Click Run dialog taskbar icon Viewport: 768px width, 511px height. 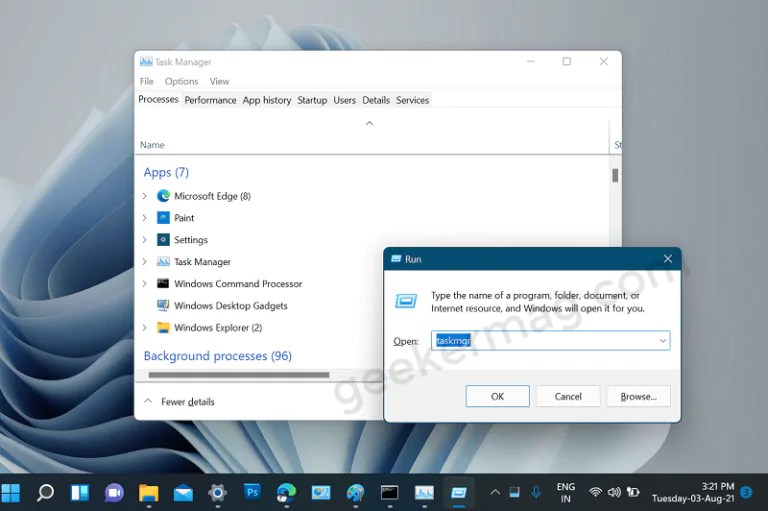pyautogui.click(x=459, y=492)
